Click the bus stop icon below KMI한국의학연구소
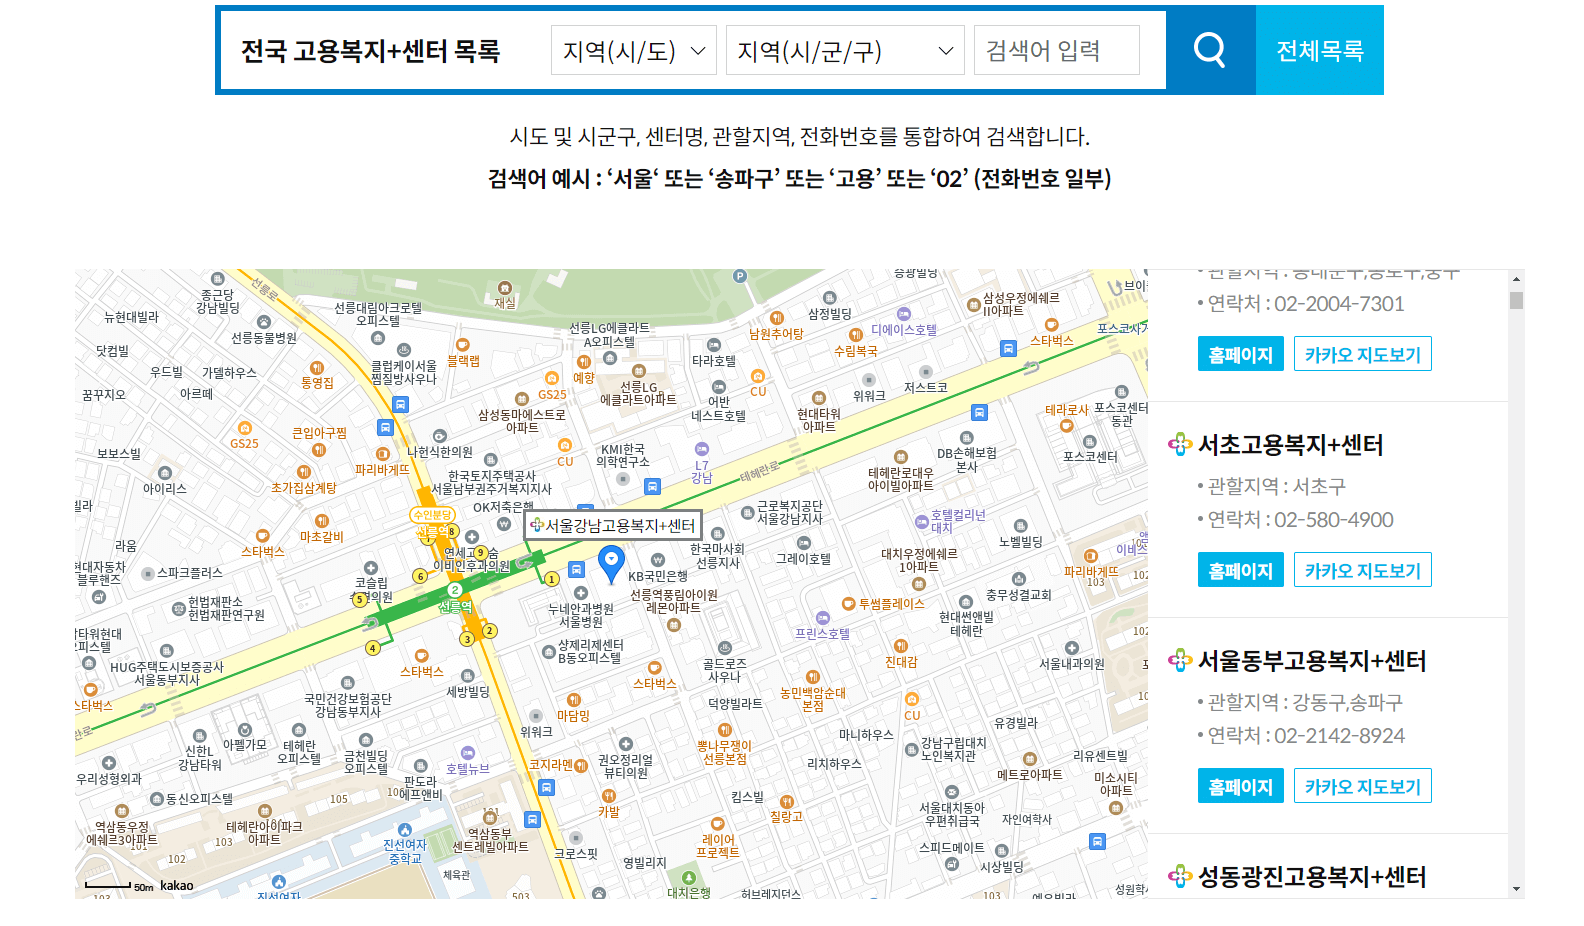The width and height of the screenshot is (1584, 926). [652, 487]
